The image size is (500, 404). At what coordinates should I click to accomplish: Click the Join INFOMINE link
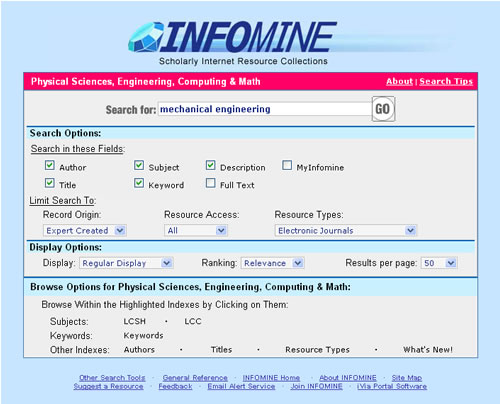pos(316,386)
